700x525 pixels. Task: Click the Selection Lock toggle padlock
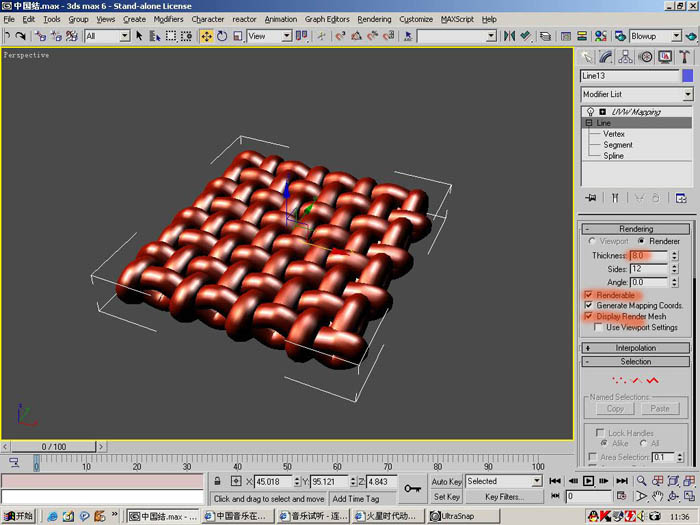217,481
